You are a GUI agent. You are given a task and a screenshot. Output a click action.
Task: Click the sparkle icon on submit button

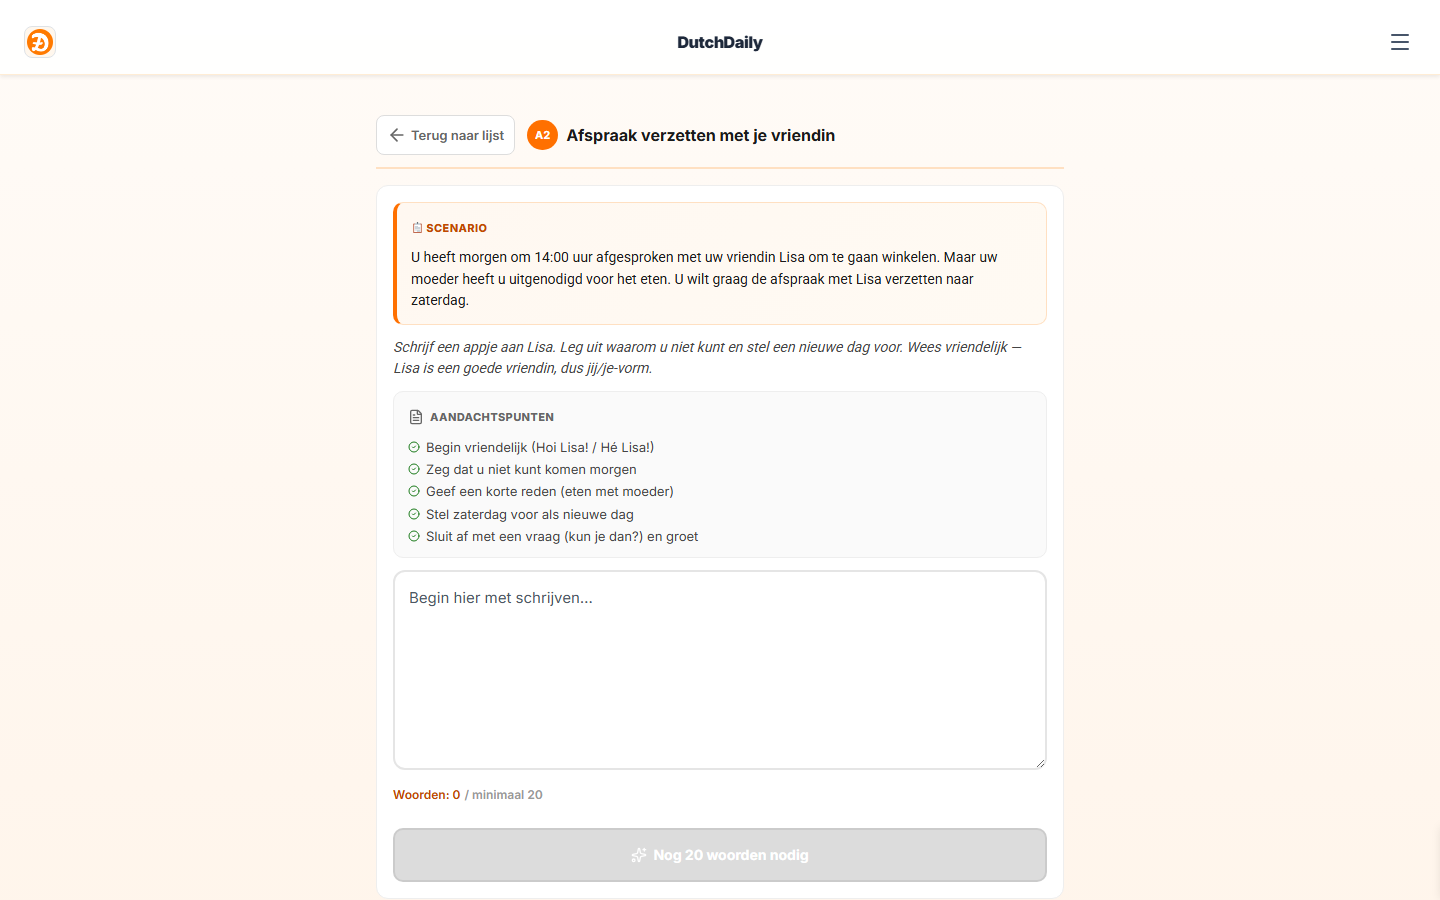639,855
